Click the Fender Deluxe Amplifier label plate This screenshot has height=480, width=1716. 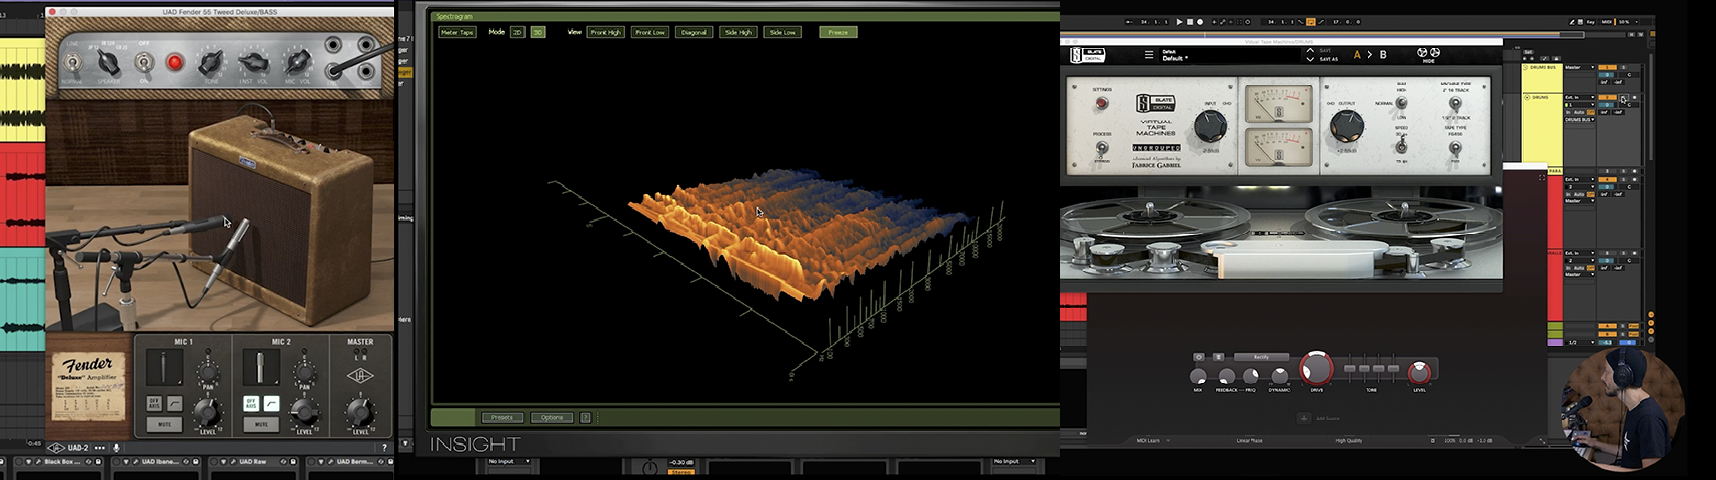pyautogui.click(x=89, y=386)
